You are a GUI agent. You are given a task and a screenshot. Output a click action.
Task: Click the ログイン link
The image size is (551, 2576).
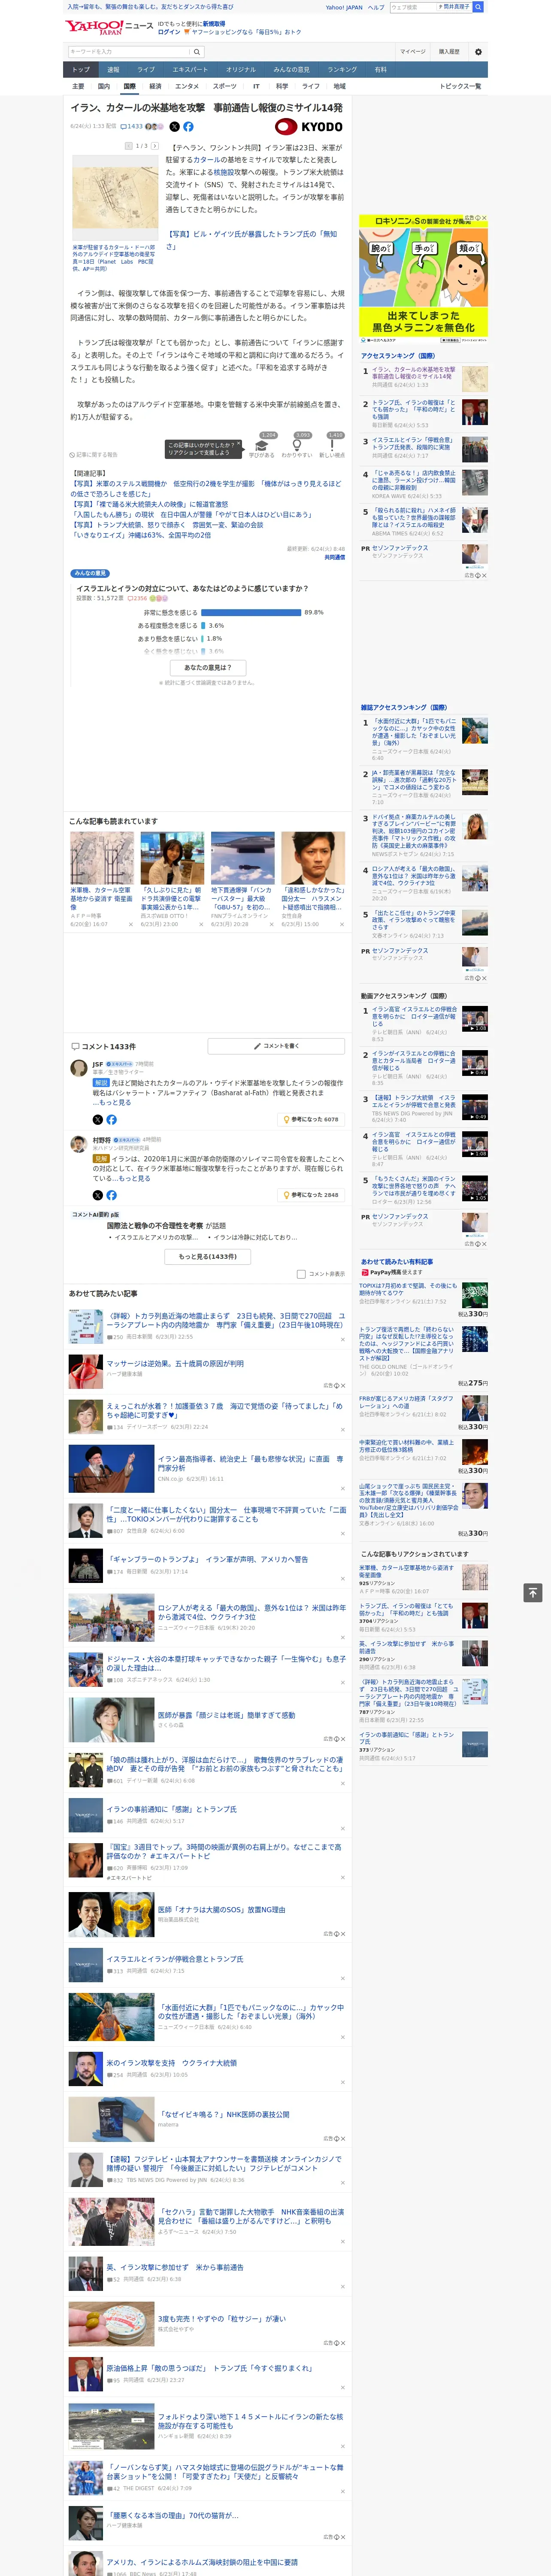point(169,32)
